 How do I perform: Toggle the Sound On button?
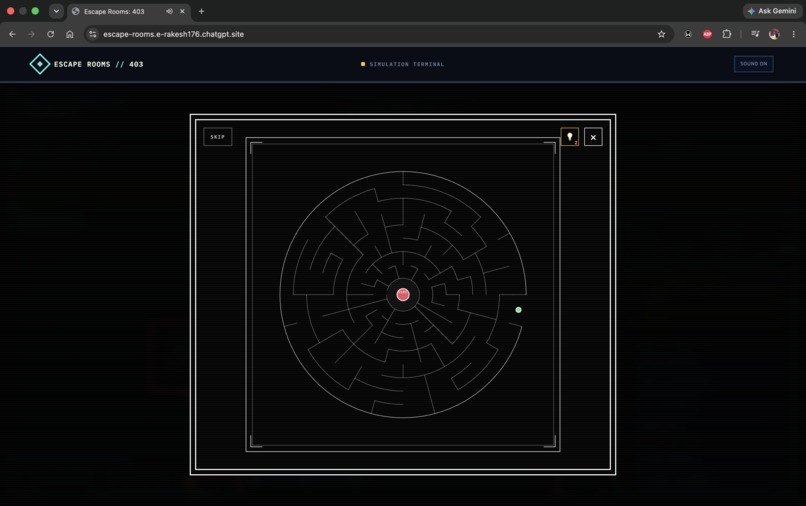(x=754, y=64)
